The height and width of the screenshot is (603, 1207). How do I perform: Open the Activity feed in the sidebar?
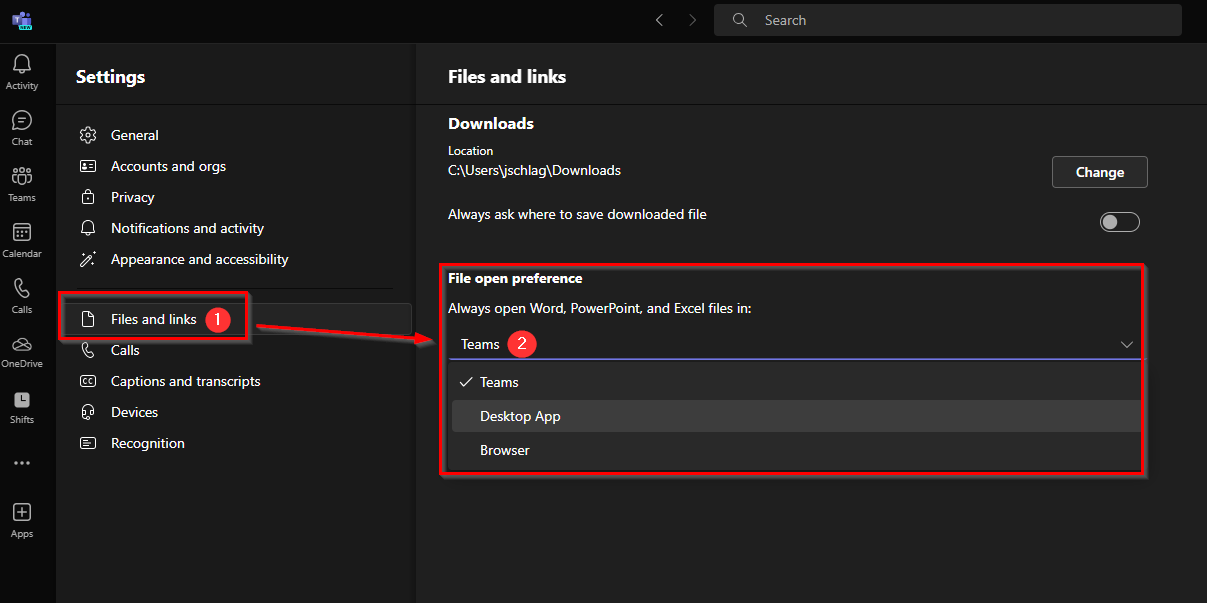(x=22, y=72)
